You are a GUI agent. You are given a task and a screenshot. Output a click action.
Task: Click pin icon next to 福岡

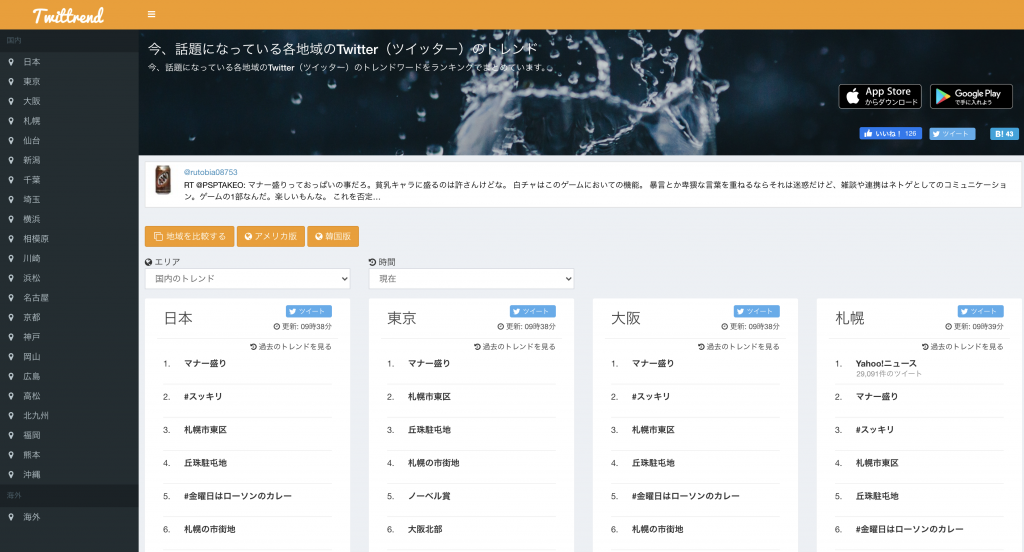click(11, 435)
